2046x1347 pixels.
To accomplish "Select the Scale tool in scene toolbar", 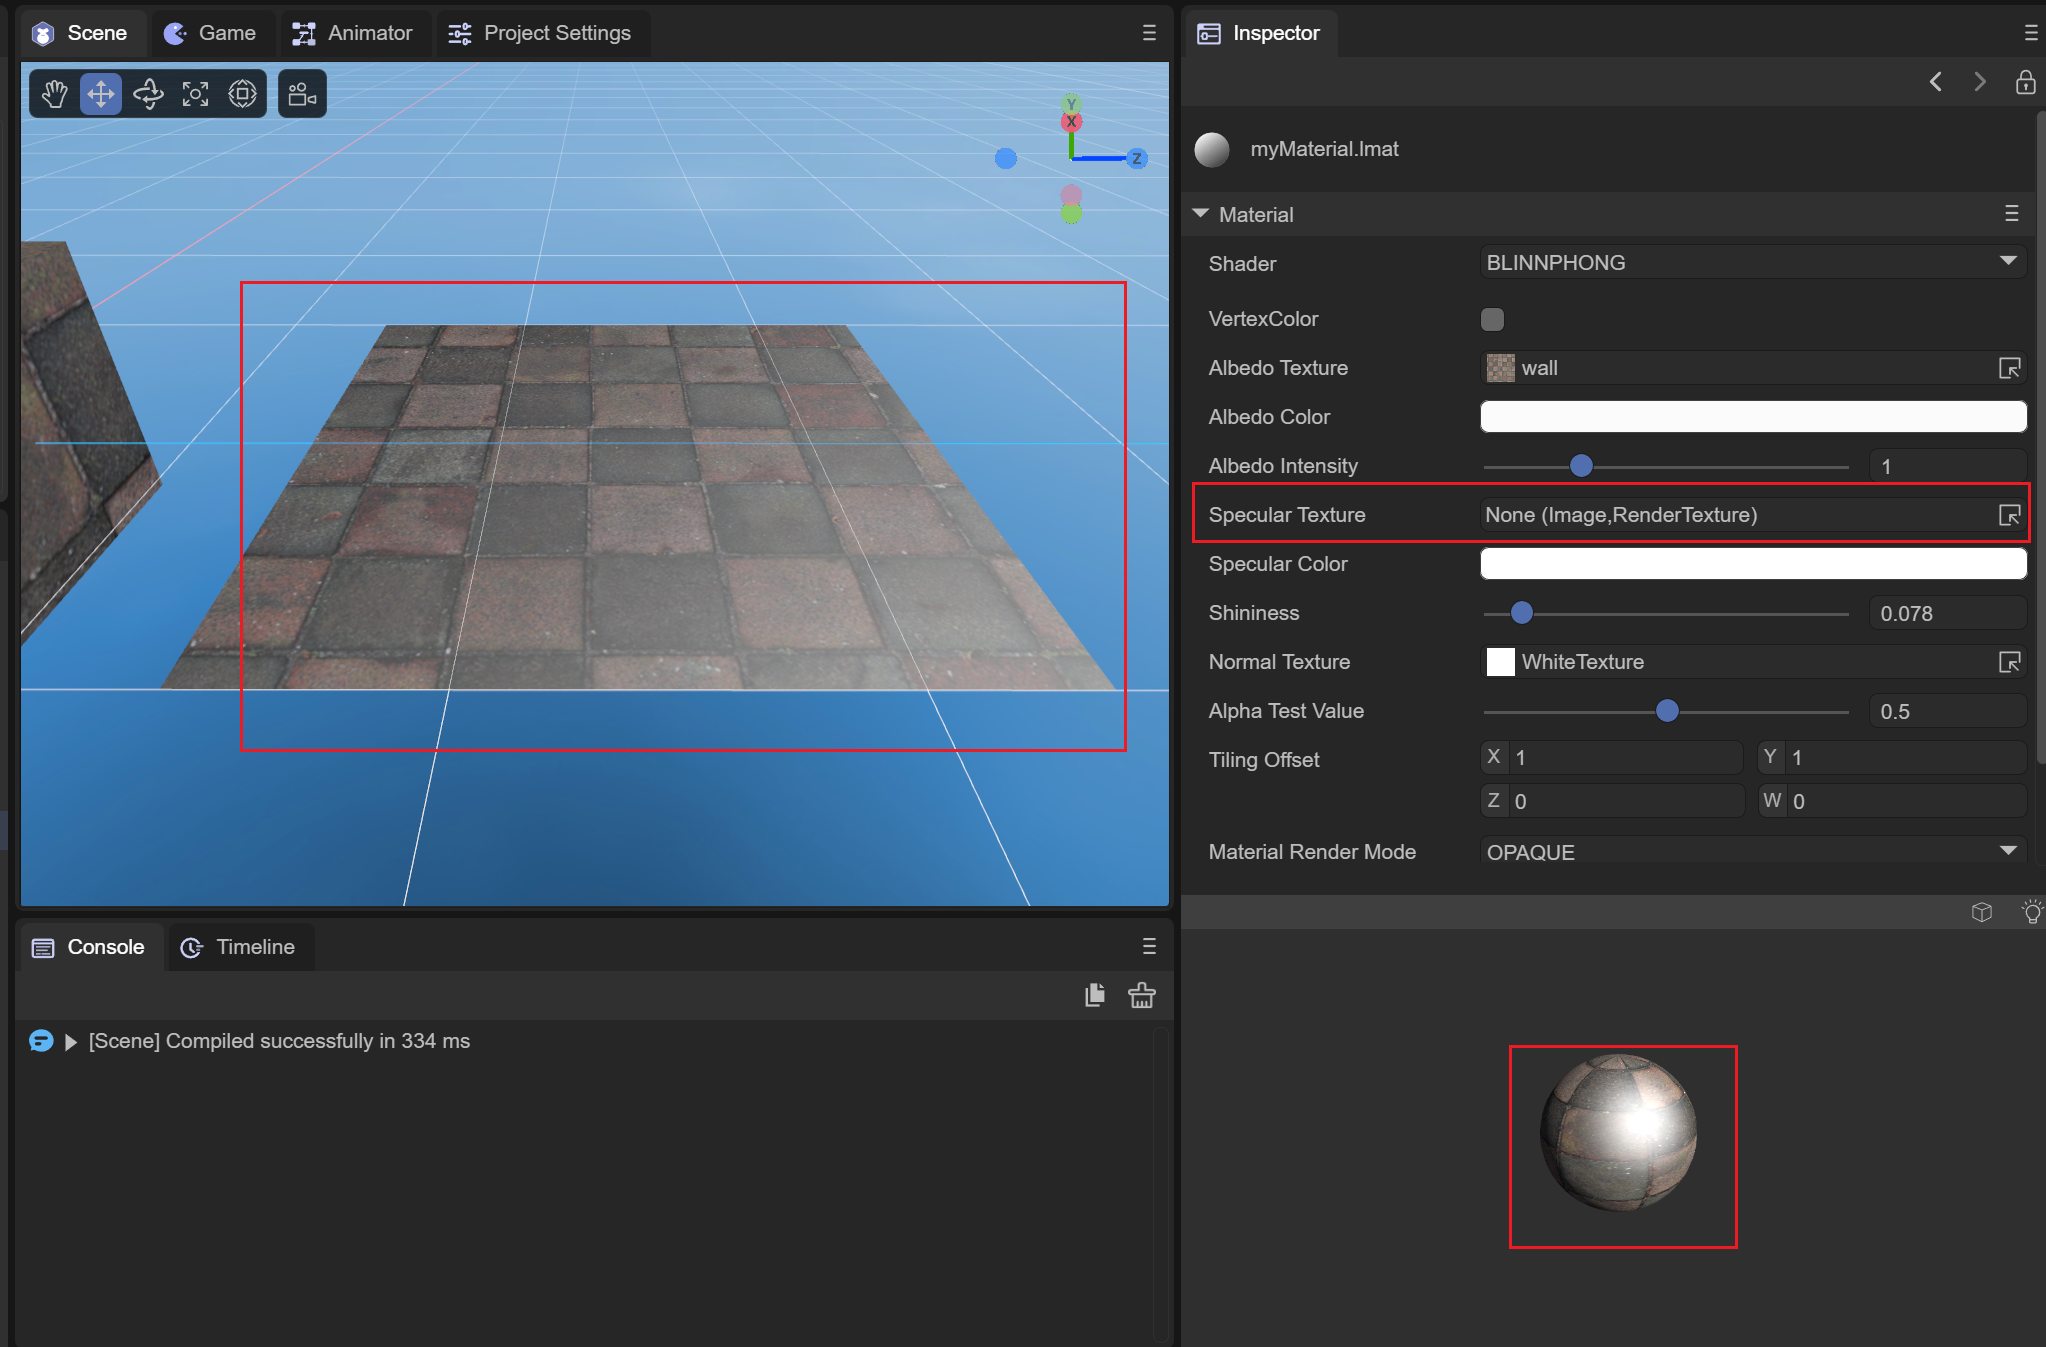I will click(x=195, y=94).
